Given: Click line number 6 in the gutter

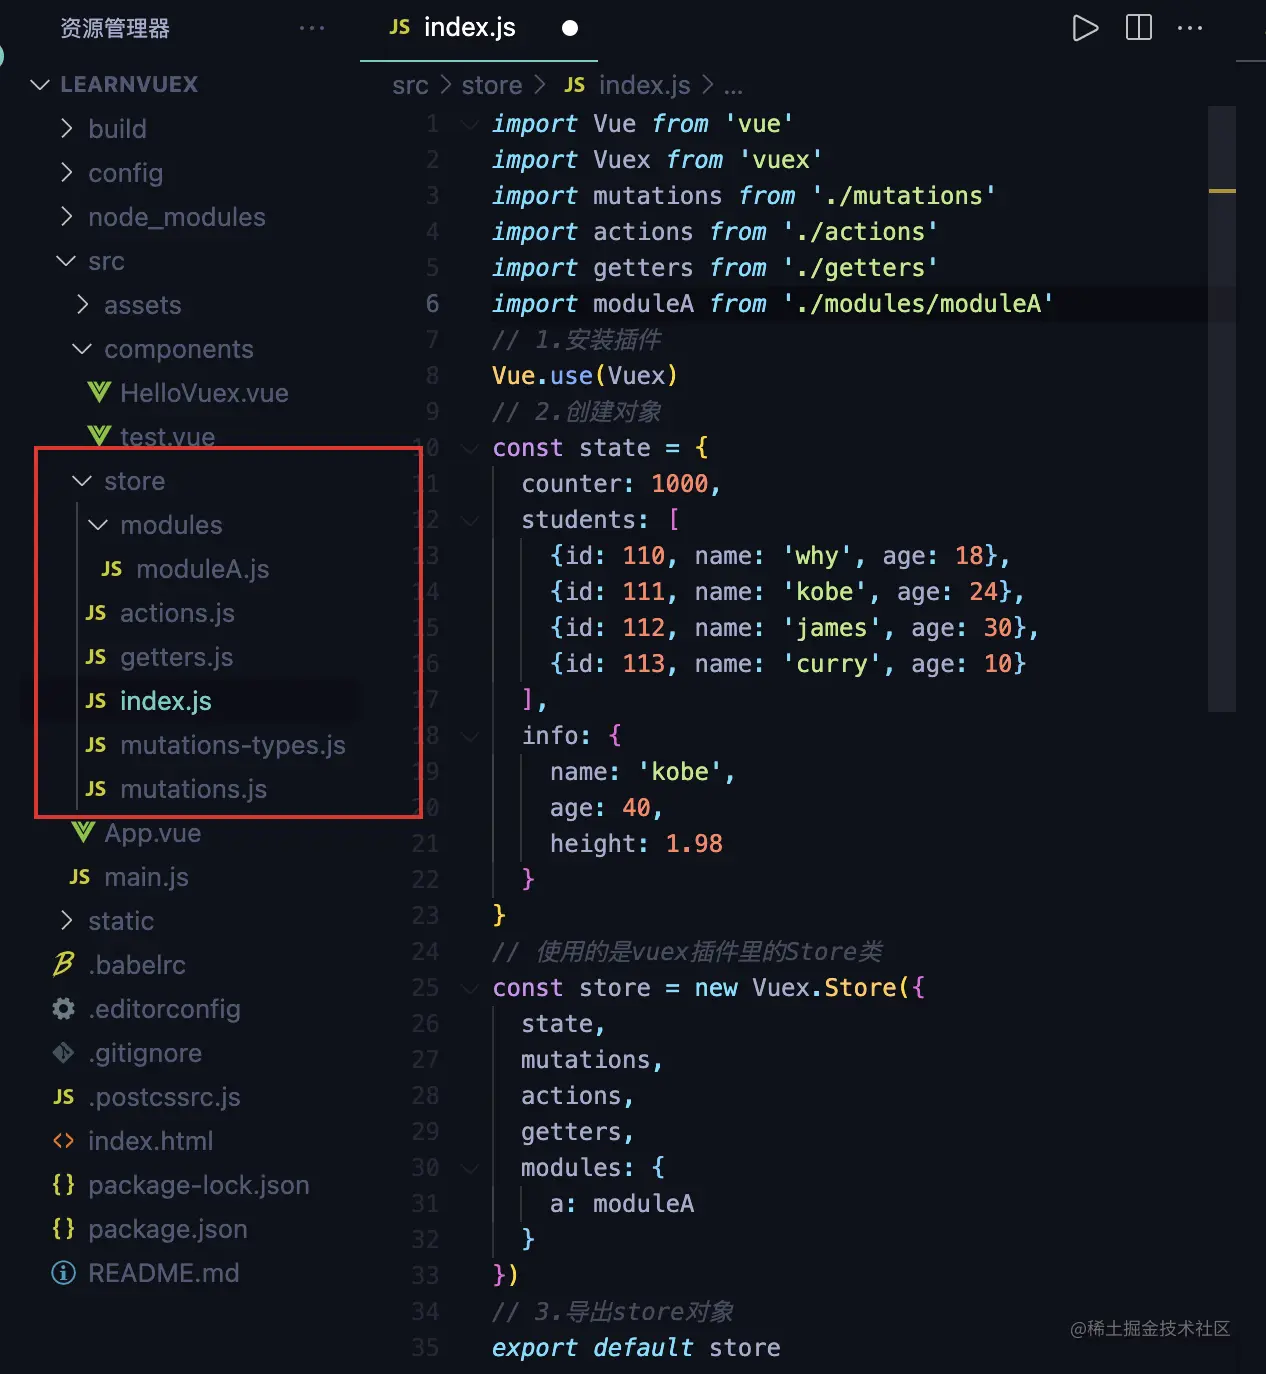Looking at the screenshot, I should point(432,303).
